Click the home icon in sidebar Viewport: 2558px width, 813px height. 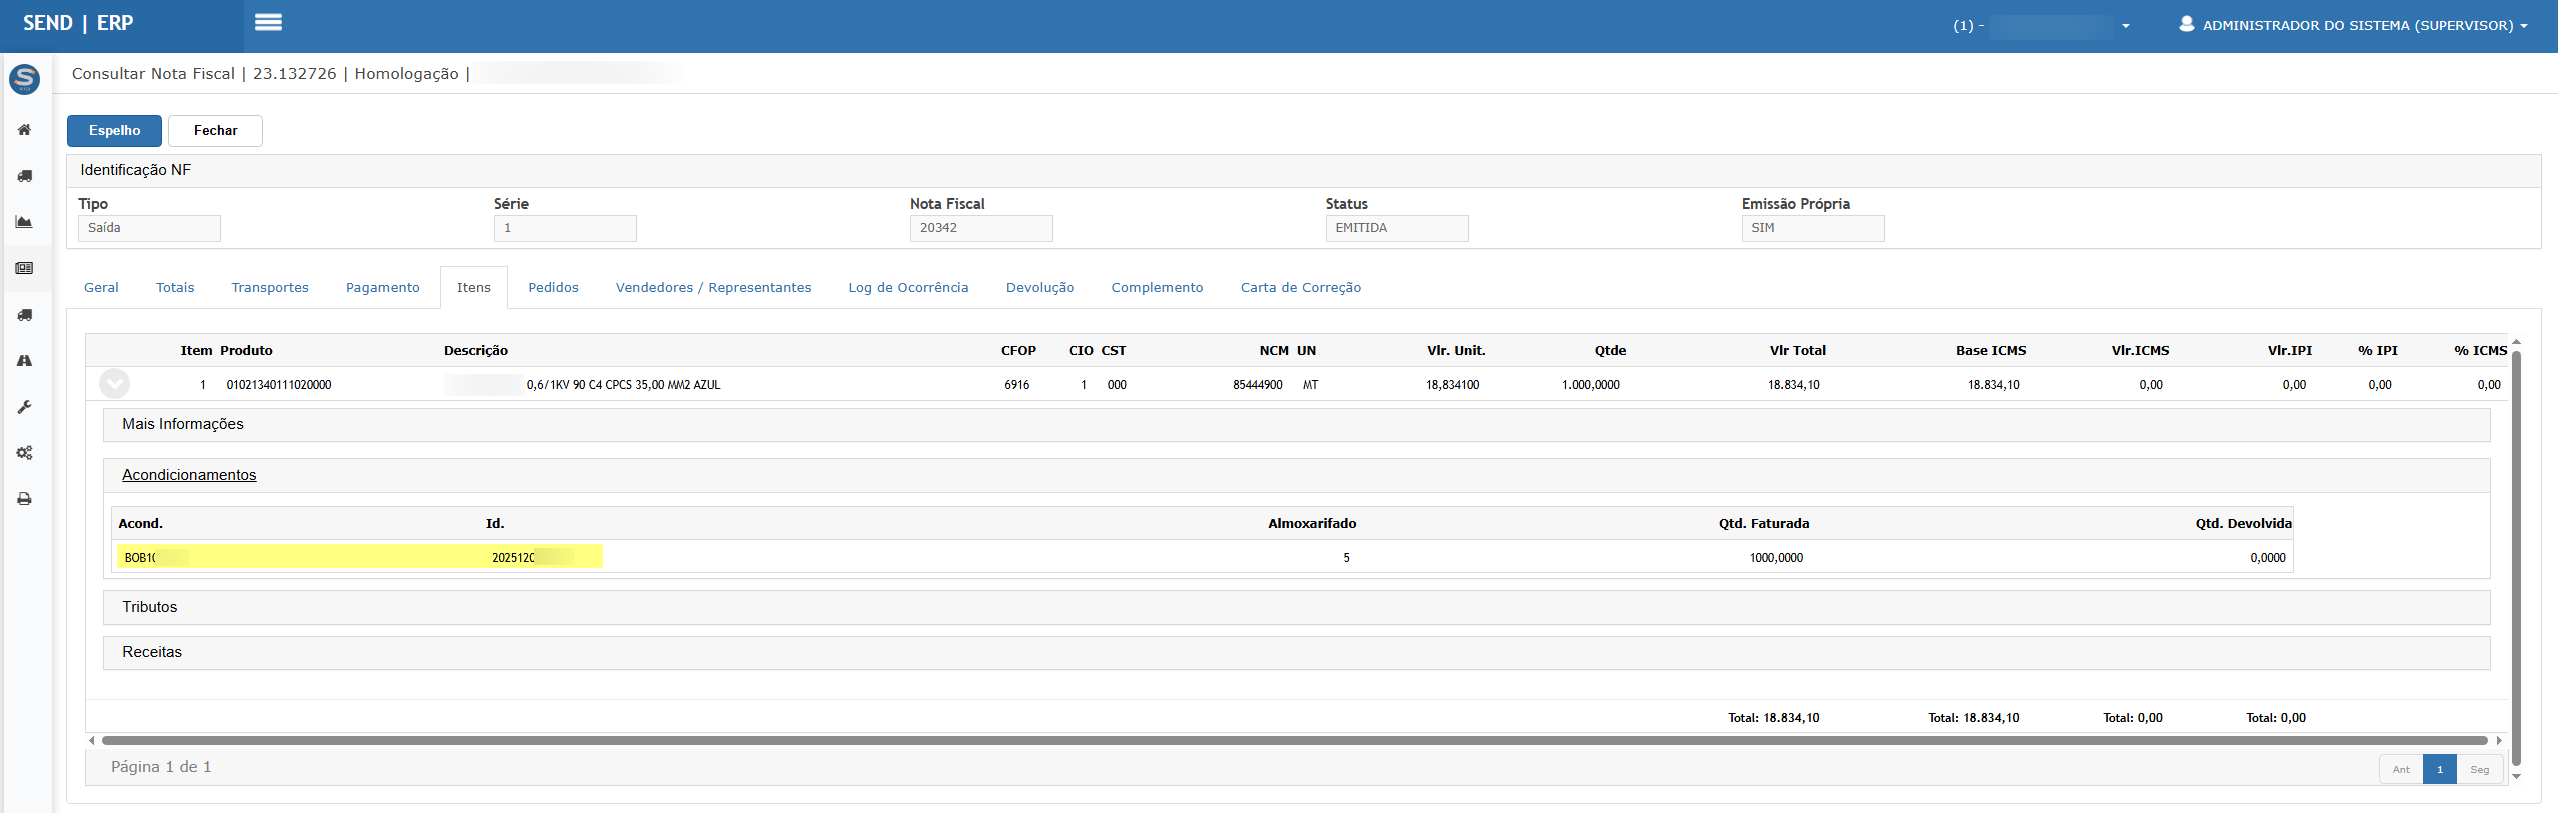tap(25, 130)
